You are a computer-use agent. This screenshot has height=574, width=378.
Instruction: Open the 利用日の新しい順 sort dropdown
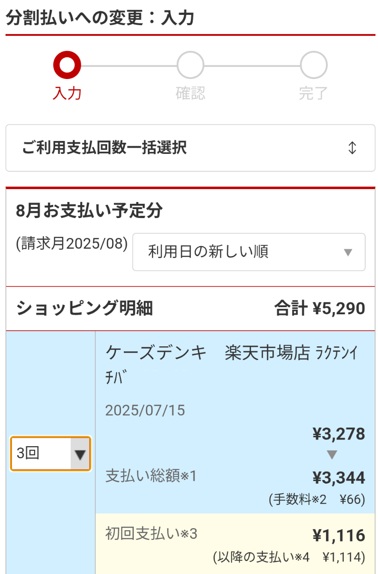pos(249,252)
